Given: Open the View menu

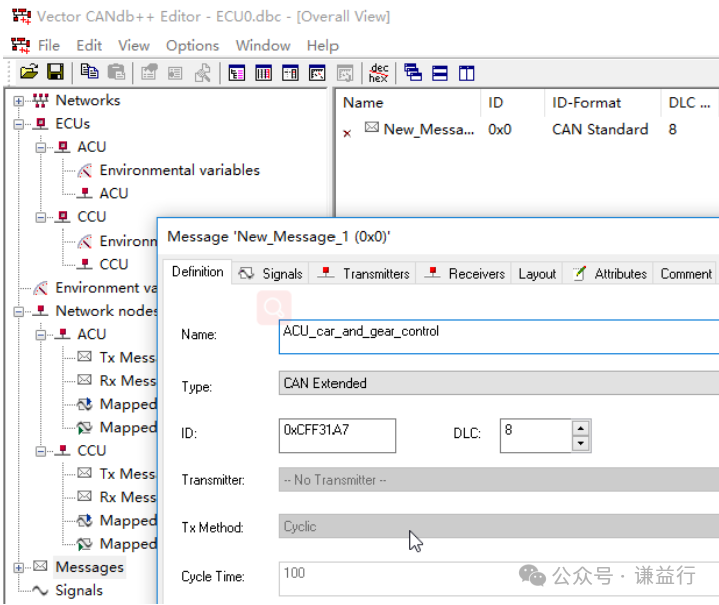Looking at the screenshot, I should (133, 45).
